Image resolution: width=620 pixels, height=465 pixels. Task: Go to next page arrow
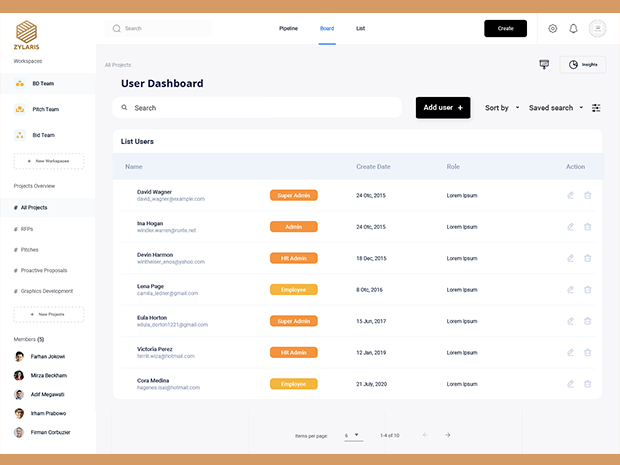tap(448, 435)
